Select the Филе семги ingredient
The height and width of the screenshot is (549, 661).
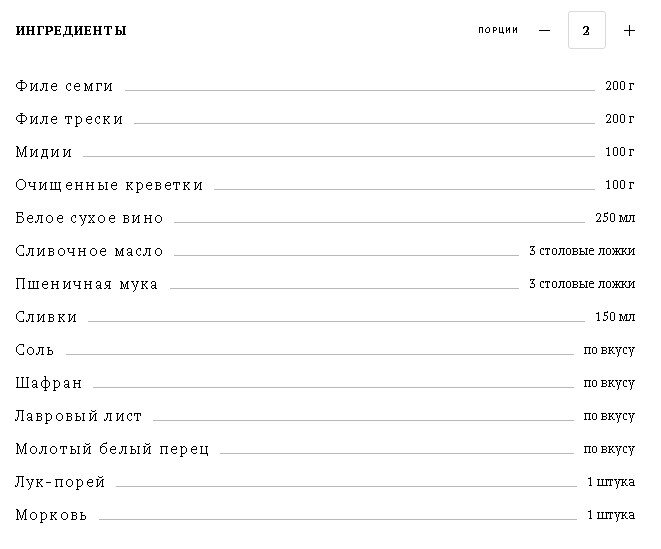65,86
